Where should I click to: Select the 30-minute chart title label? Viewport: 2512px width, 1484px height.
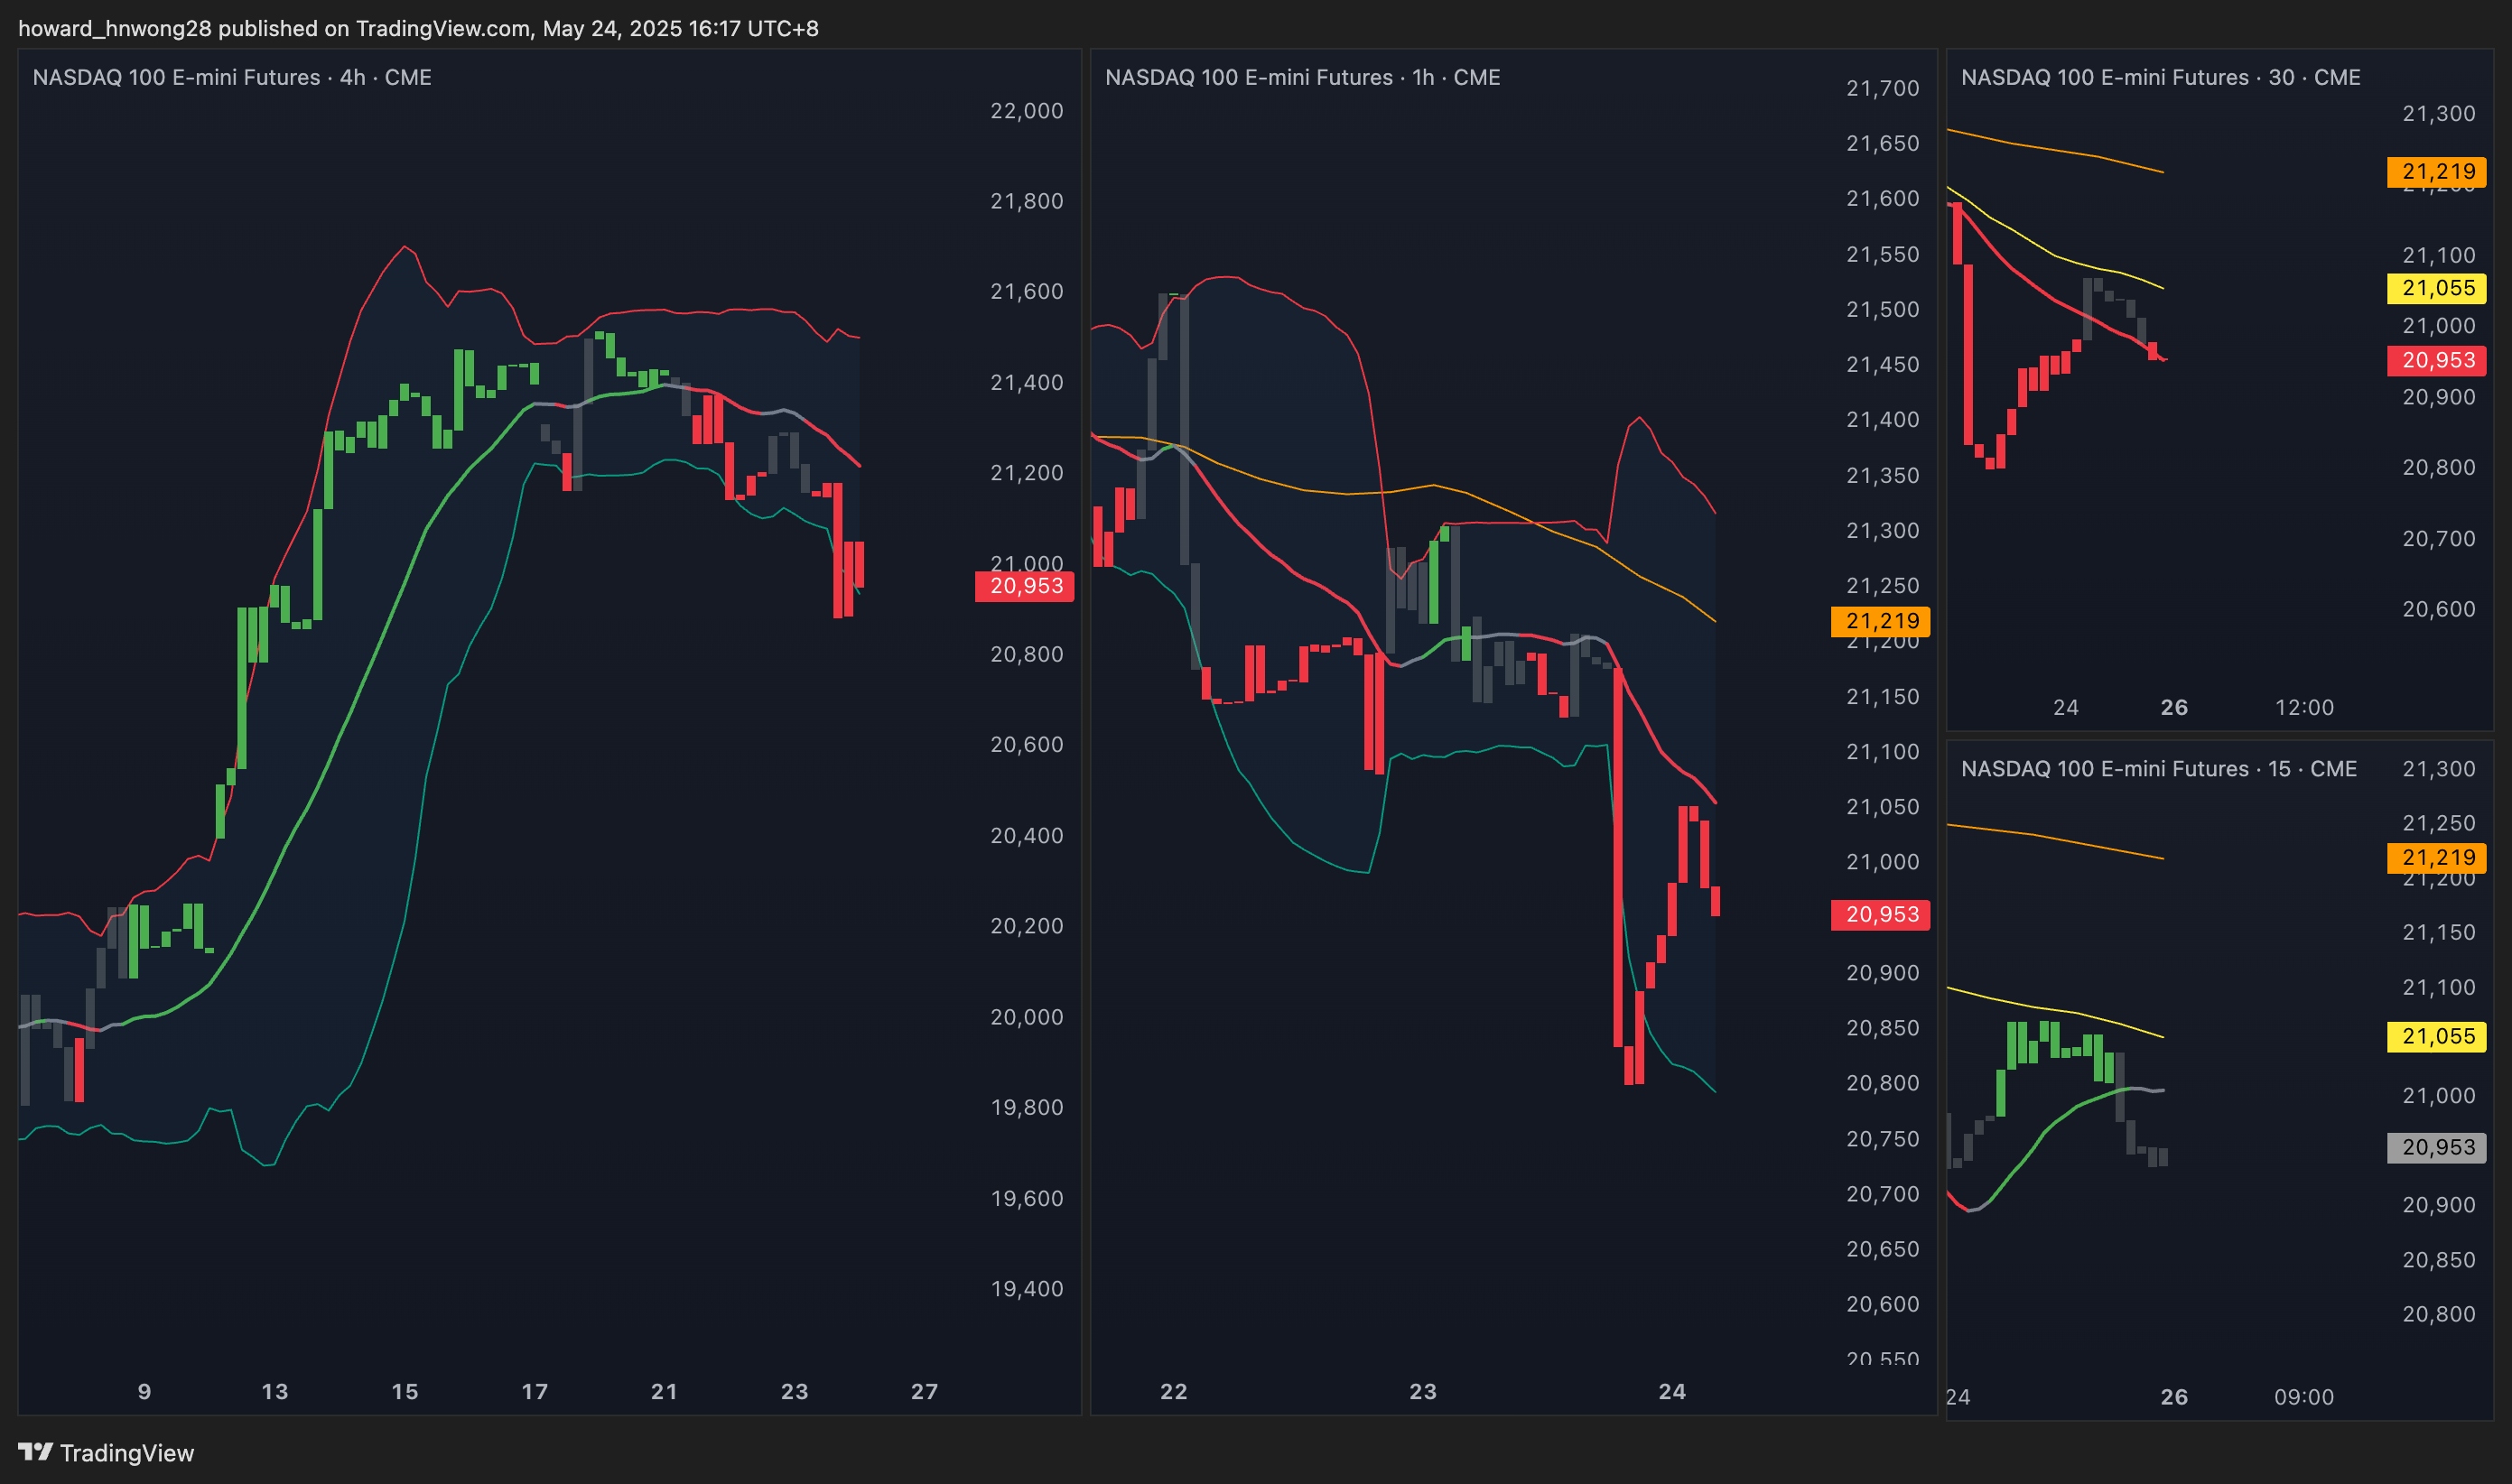coord(2160,77)
